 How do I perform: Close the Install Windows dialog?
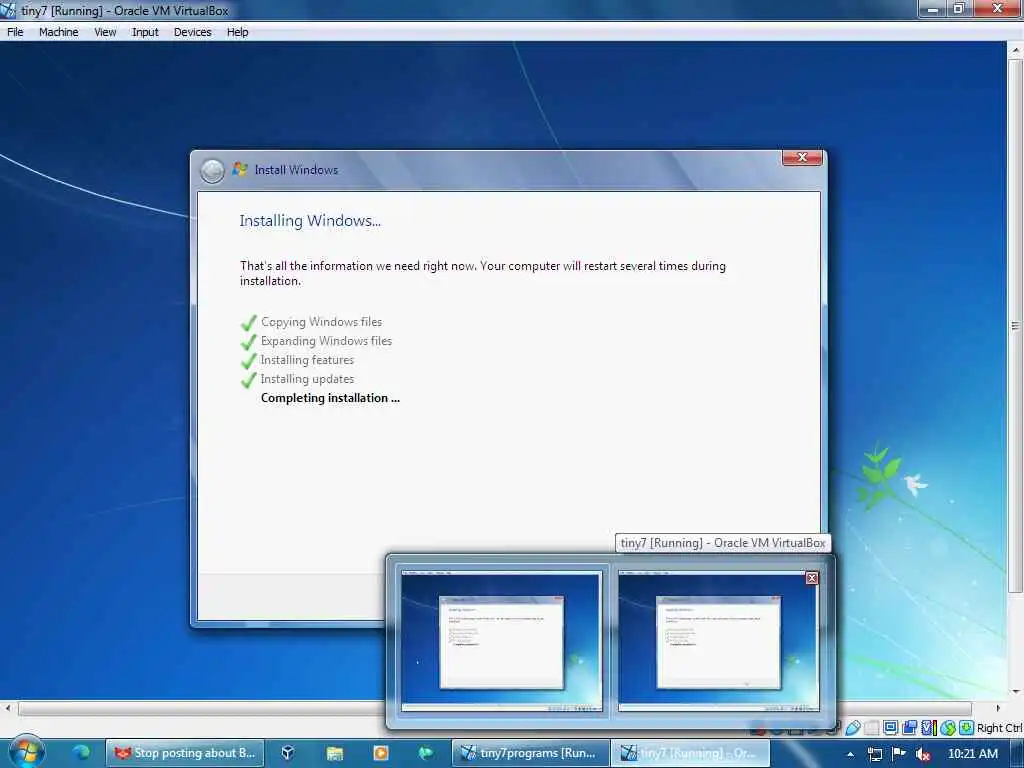[802, 157]
